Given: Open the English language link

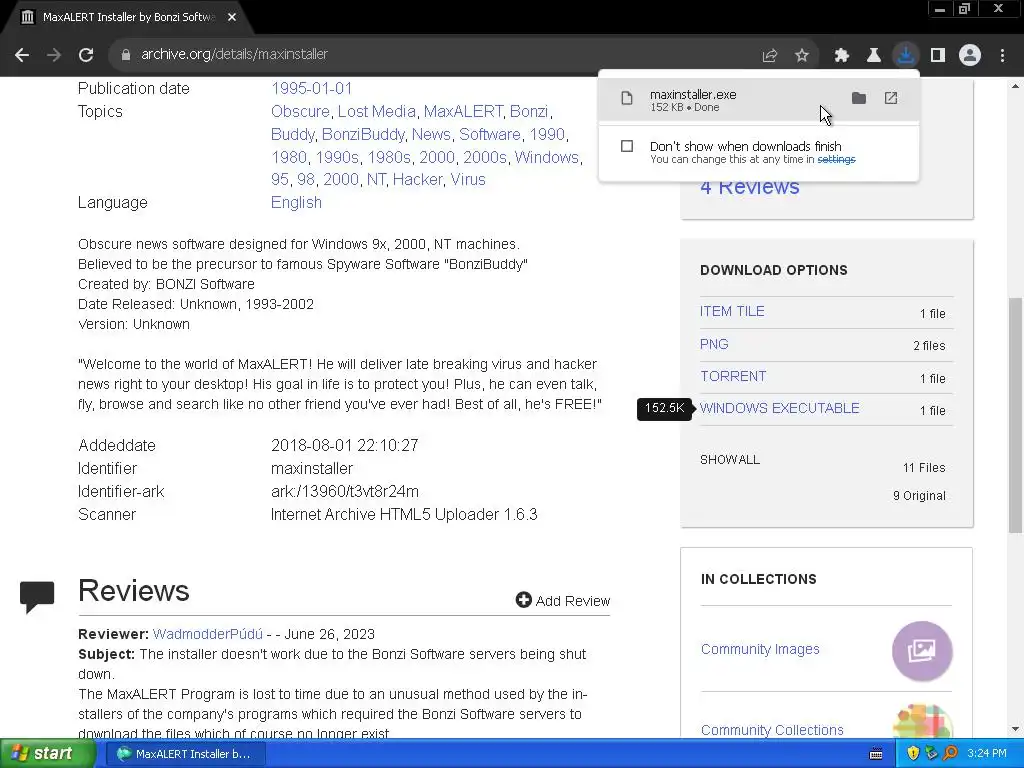Looking at the screenshot, I should point(296,202).
